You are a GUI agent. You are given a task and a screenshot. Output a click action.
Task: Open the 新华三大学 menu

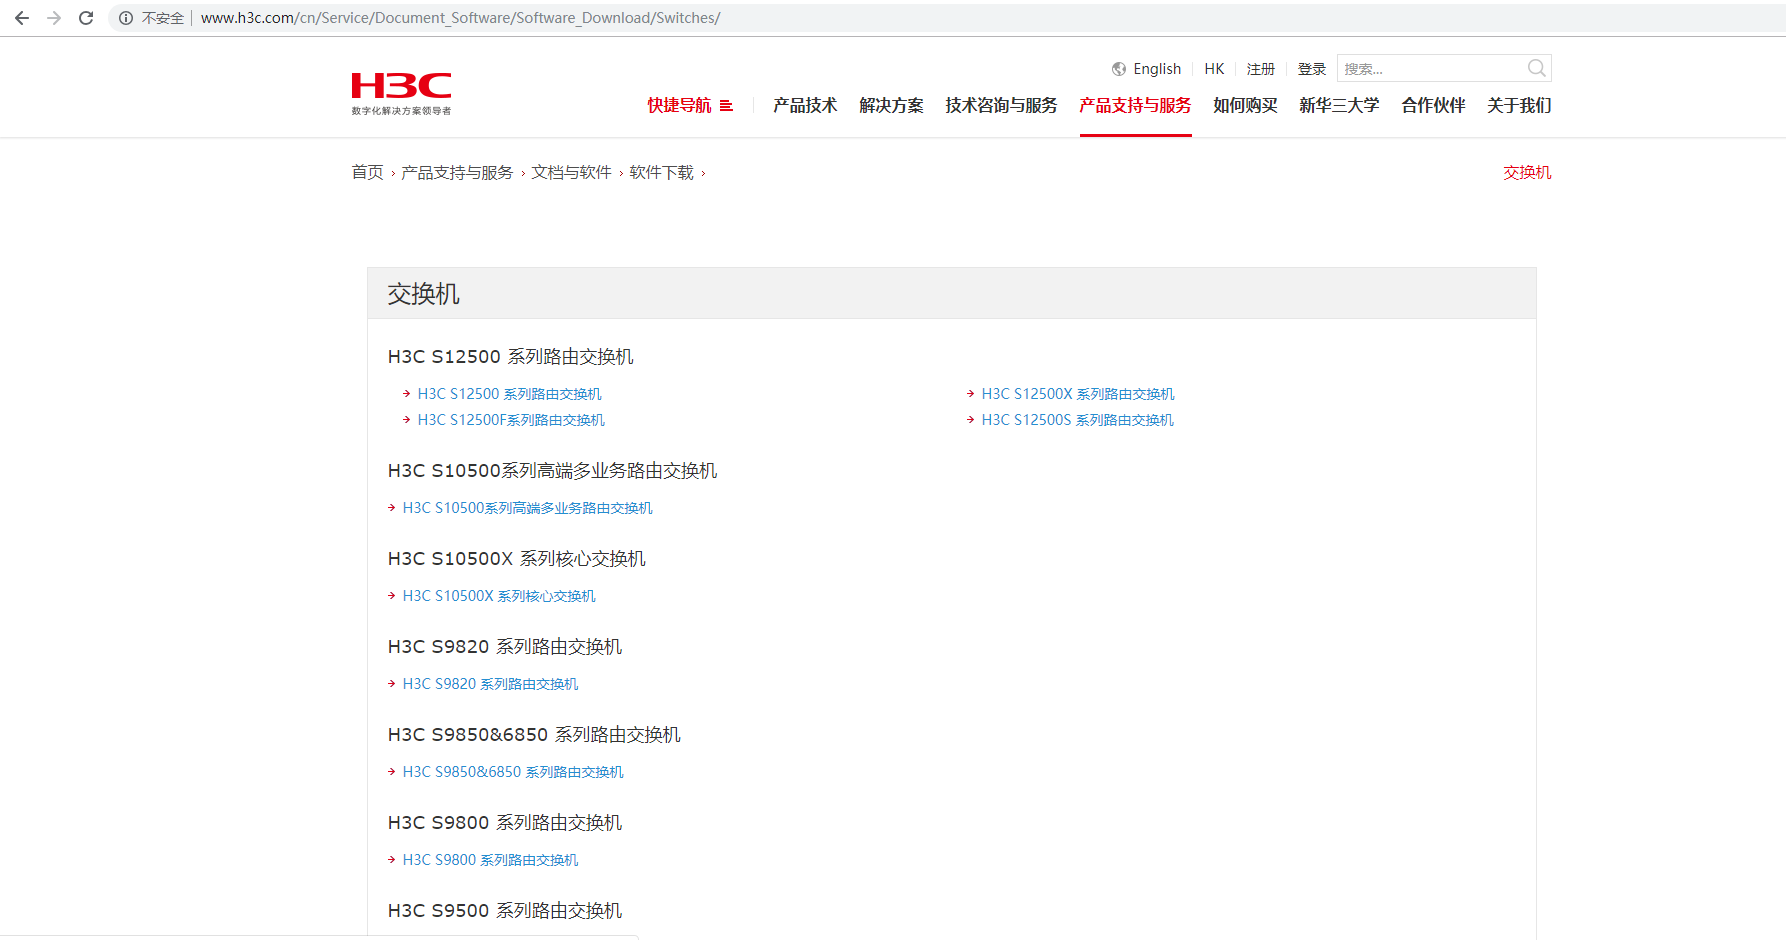(x=1339, y=105)
